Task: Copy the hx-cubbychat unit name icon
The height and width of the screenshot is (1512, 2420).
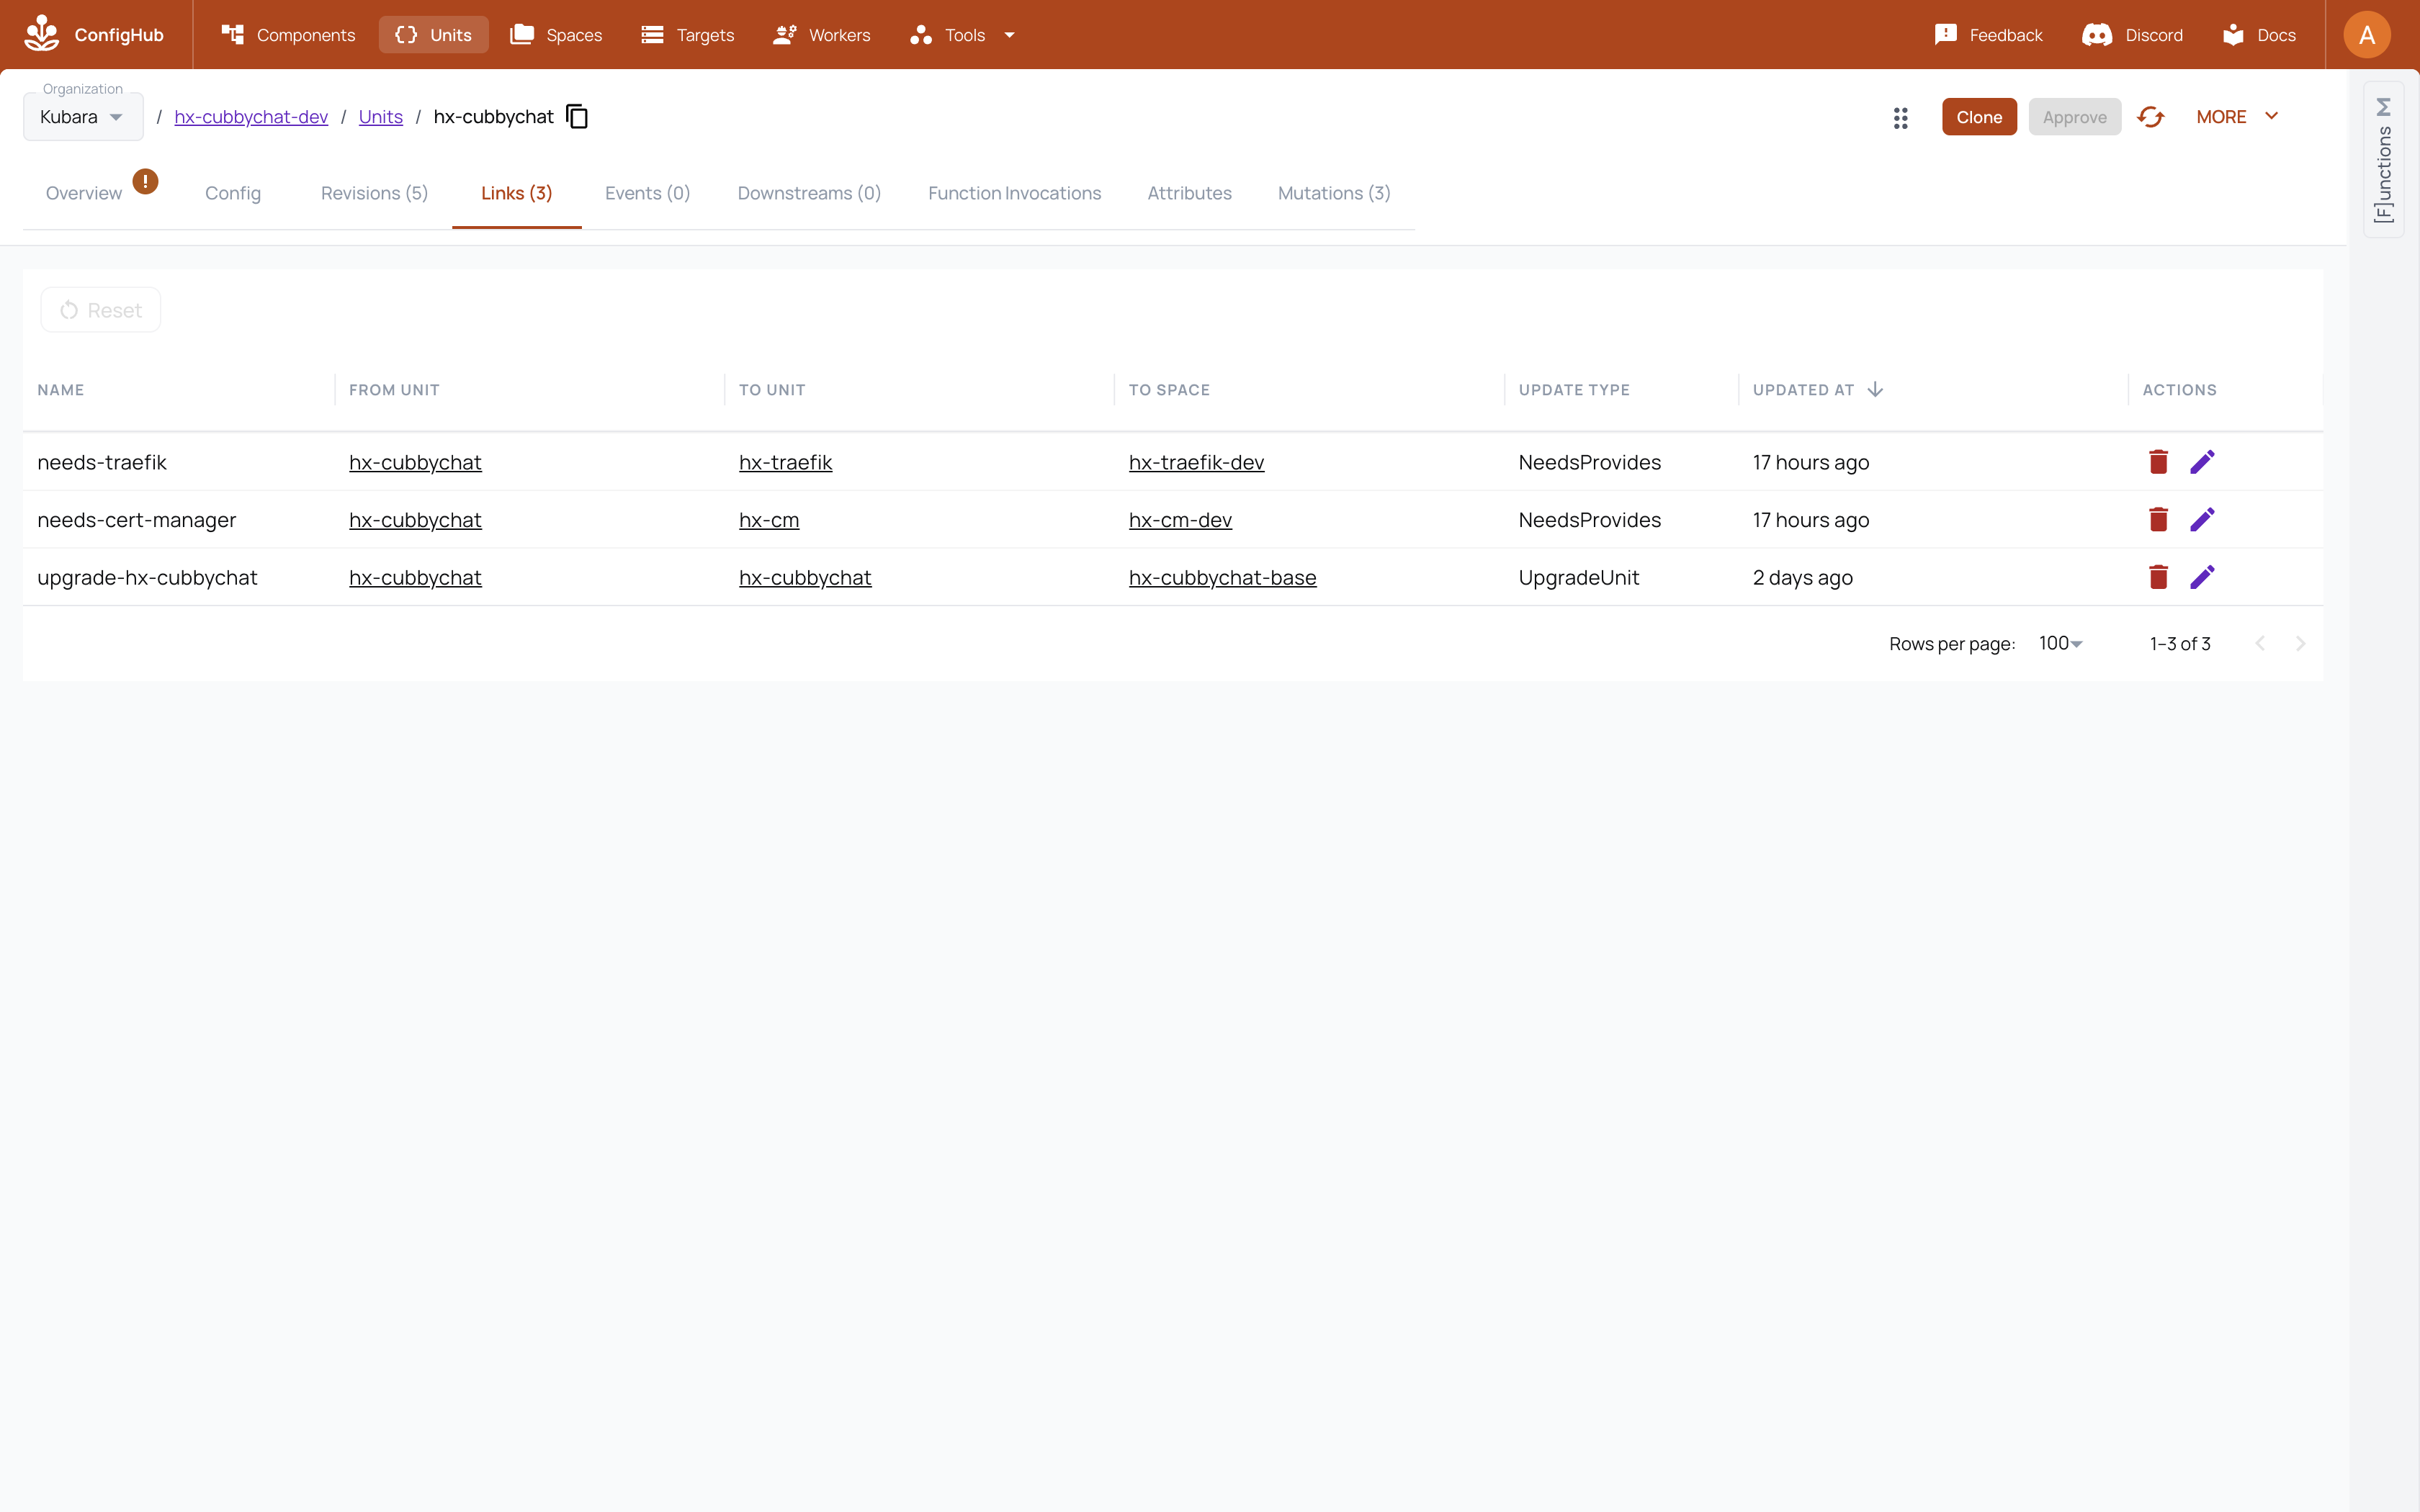Action: [x=577, y=117]
